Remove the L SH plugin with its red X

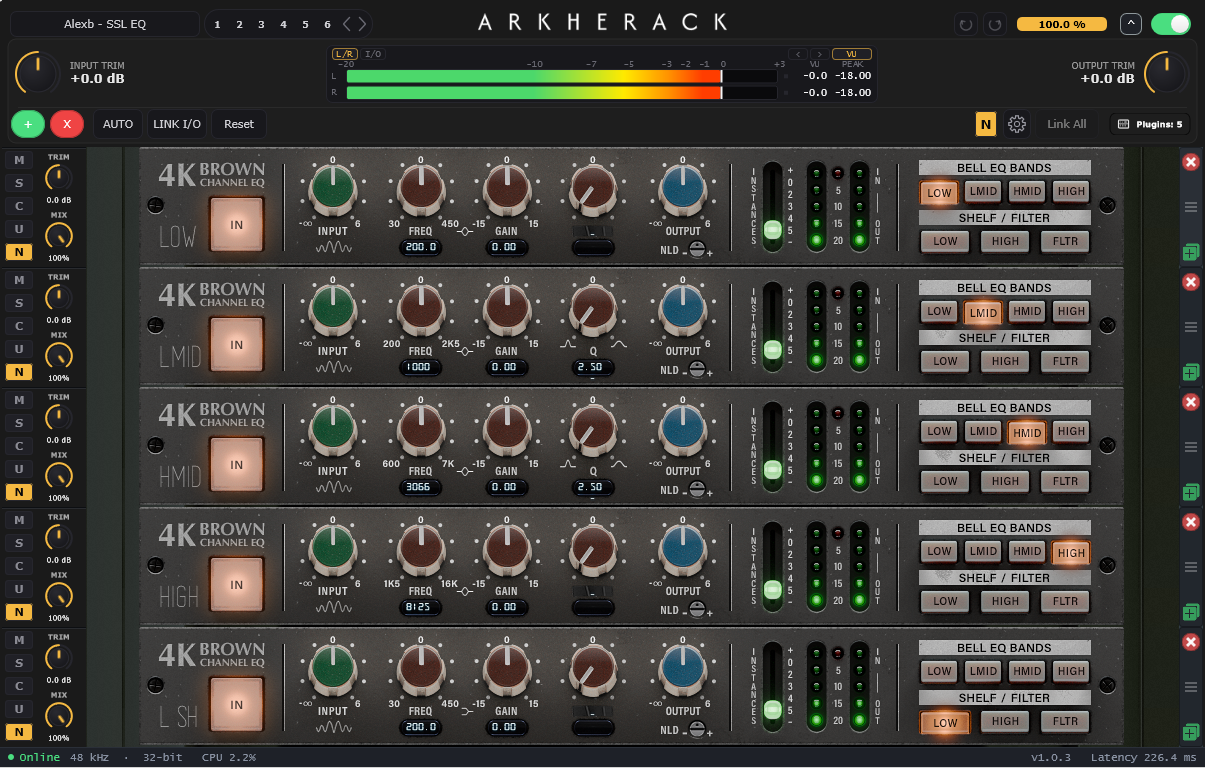pos(1190,642)
